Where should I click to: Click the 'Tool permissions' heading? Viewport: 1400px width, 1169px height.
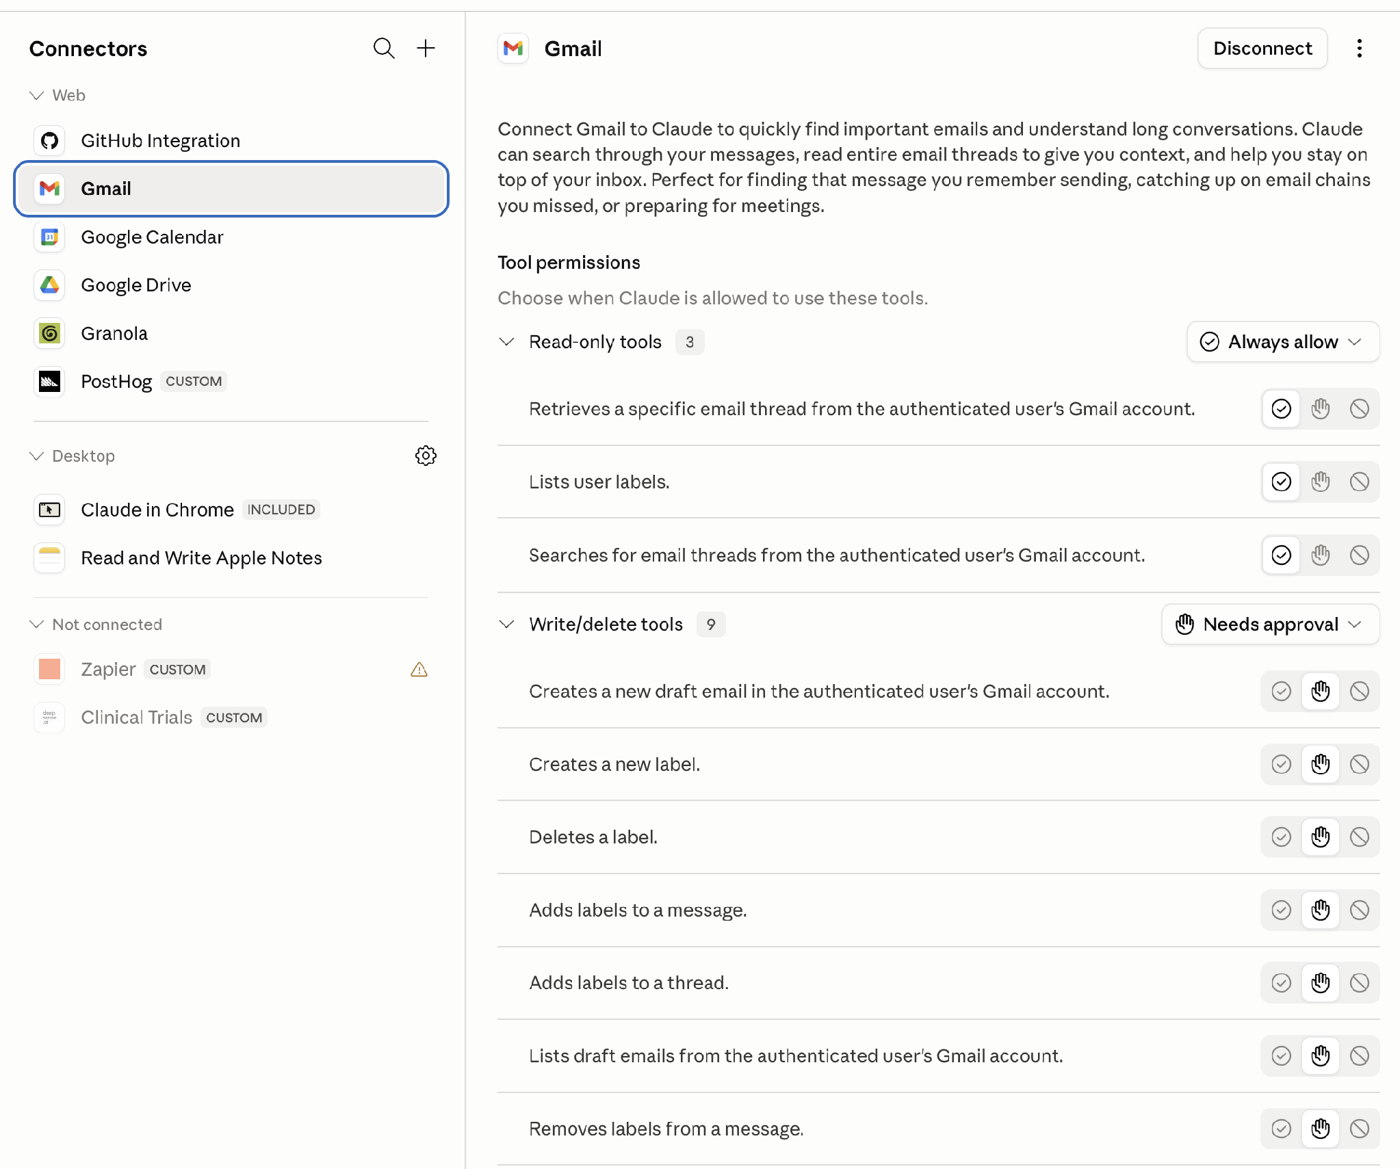[x=569, y=263]
